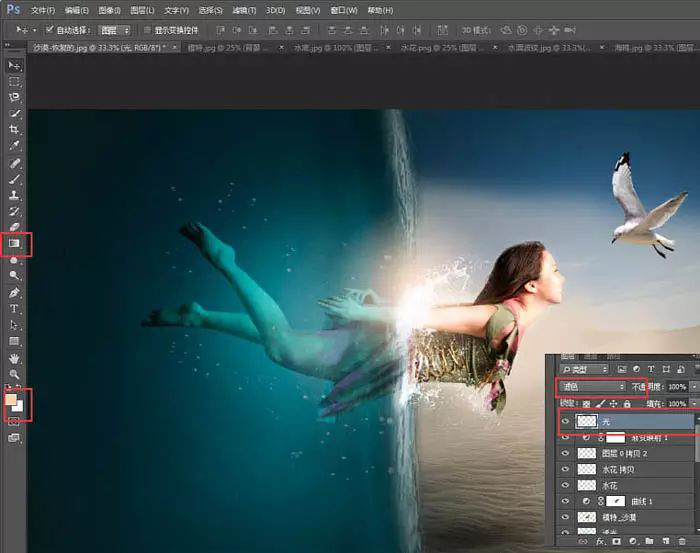Select the Move tool
Image resolution: width=700 pixels, height=553 pixels.
[x=15, y=66]
